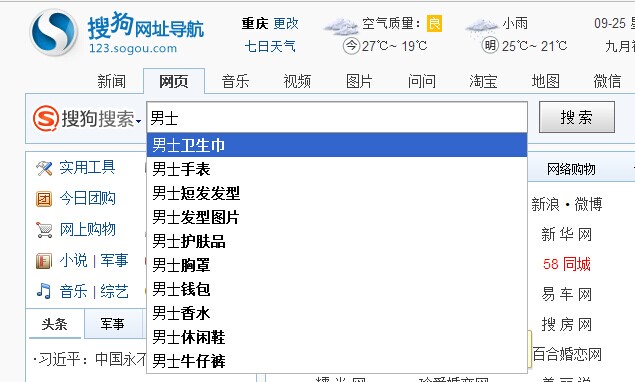Select suggestion 男士发型图片

[337, 217]
